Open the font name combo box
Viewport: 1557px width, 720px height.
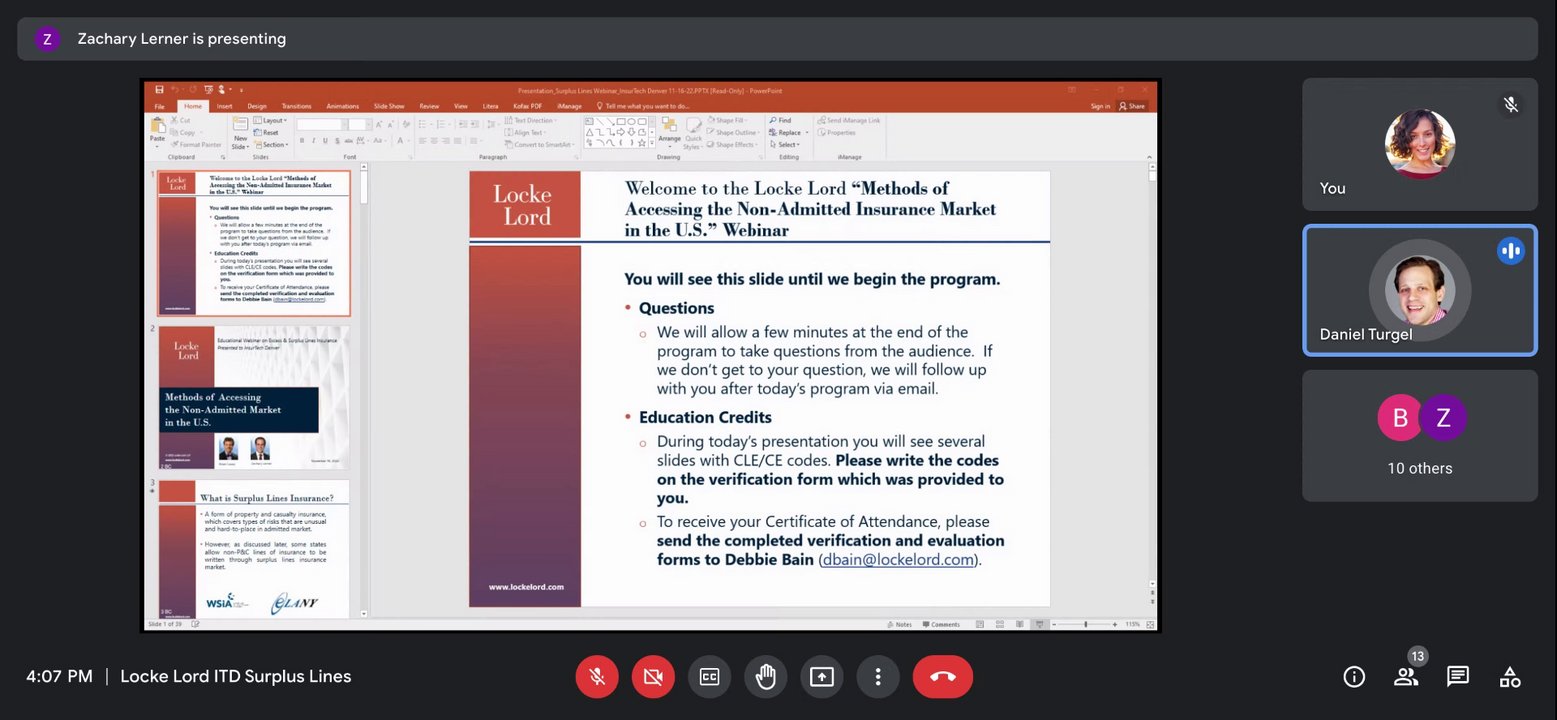coord(321,124)
